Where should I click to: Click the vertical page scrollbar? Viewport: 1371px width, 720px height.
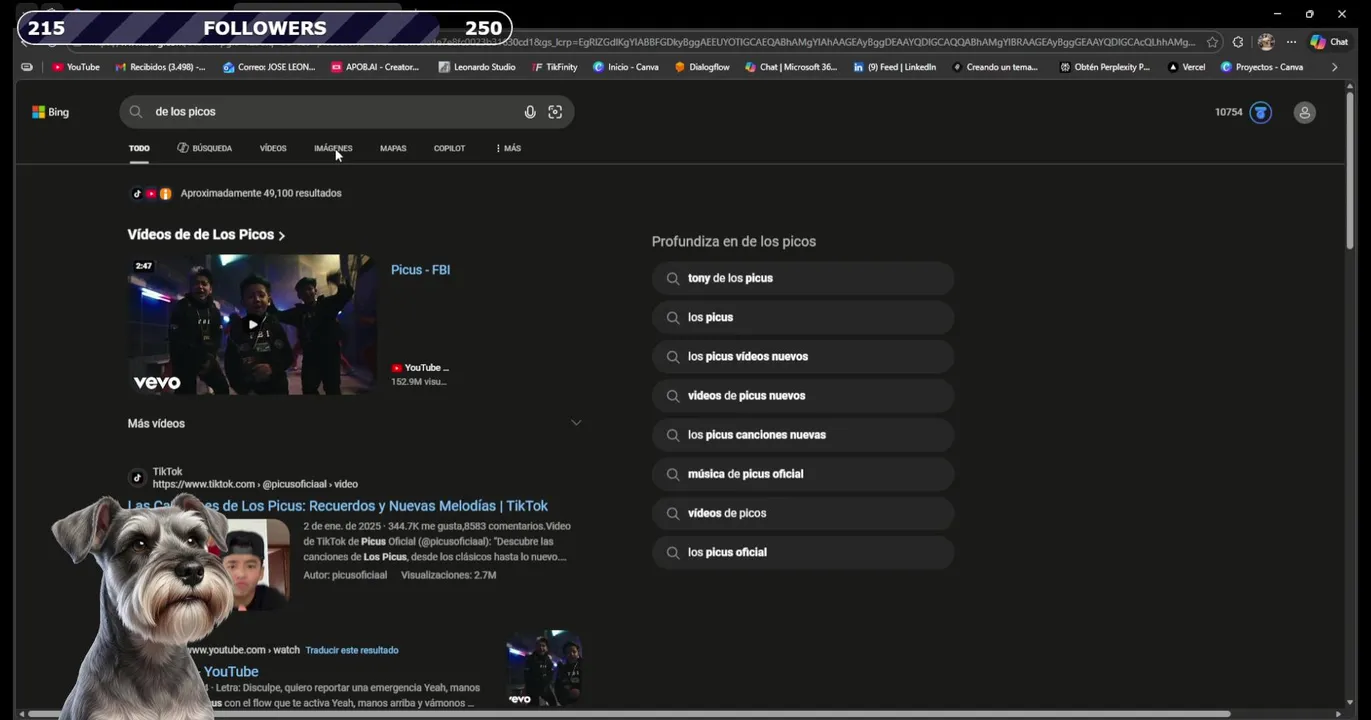point(1350,170)
